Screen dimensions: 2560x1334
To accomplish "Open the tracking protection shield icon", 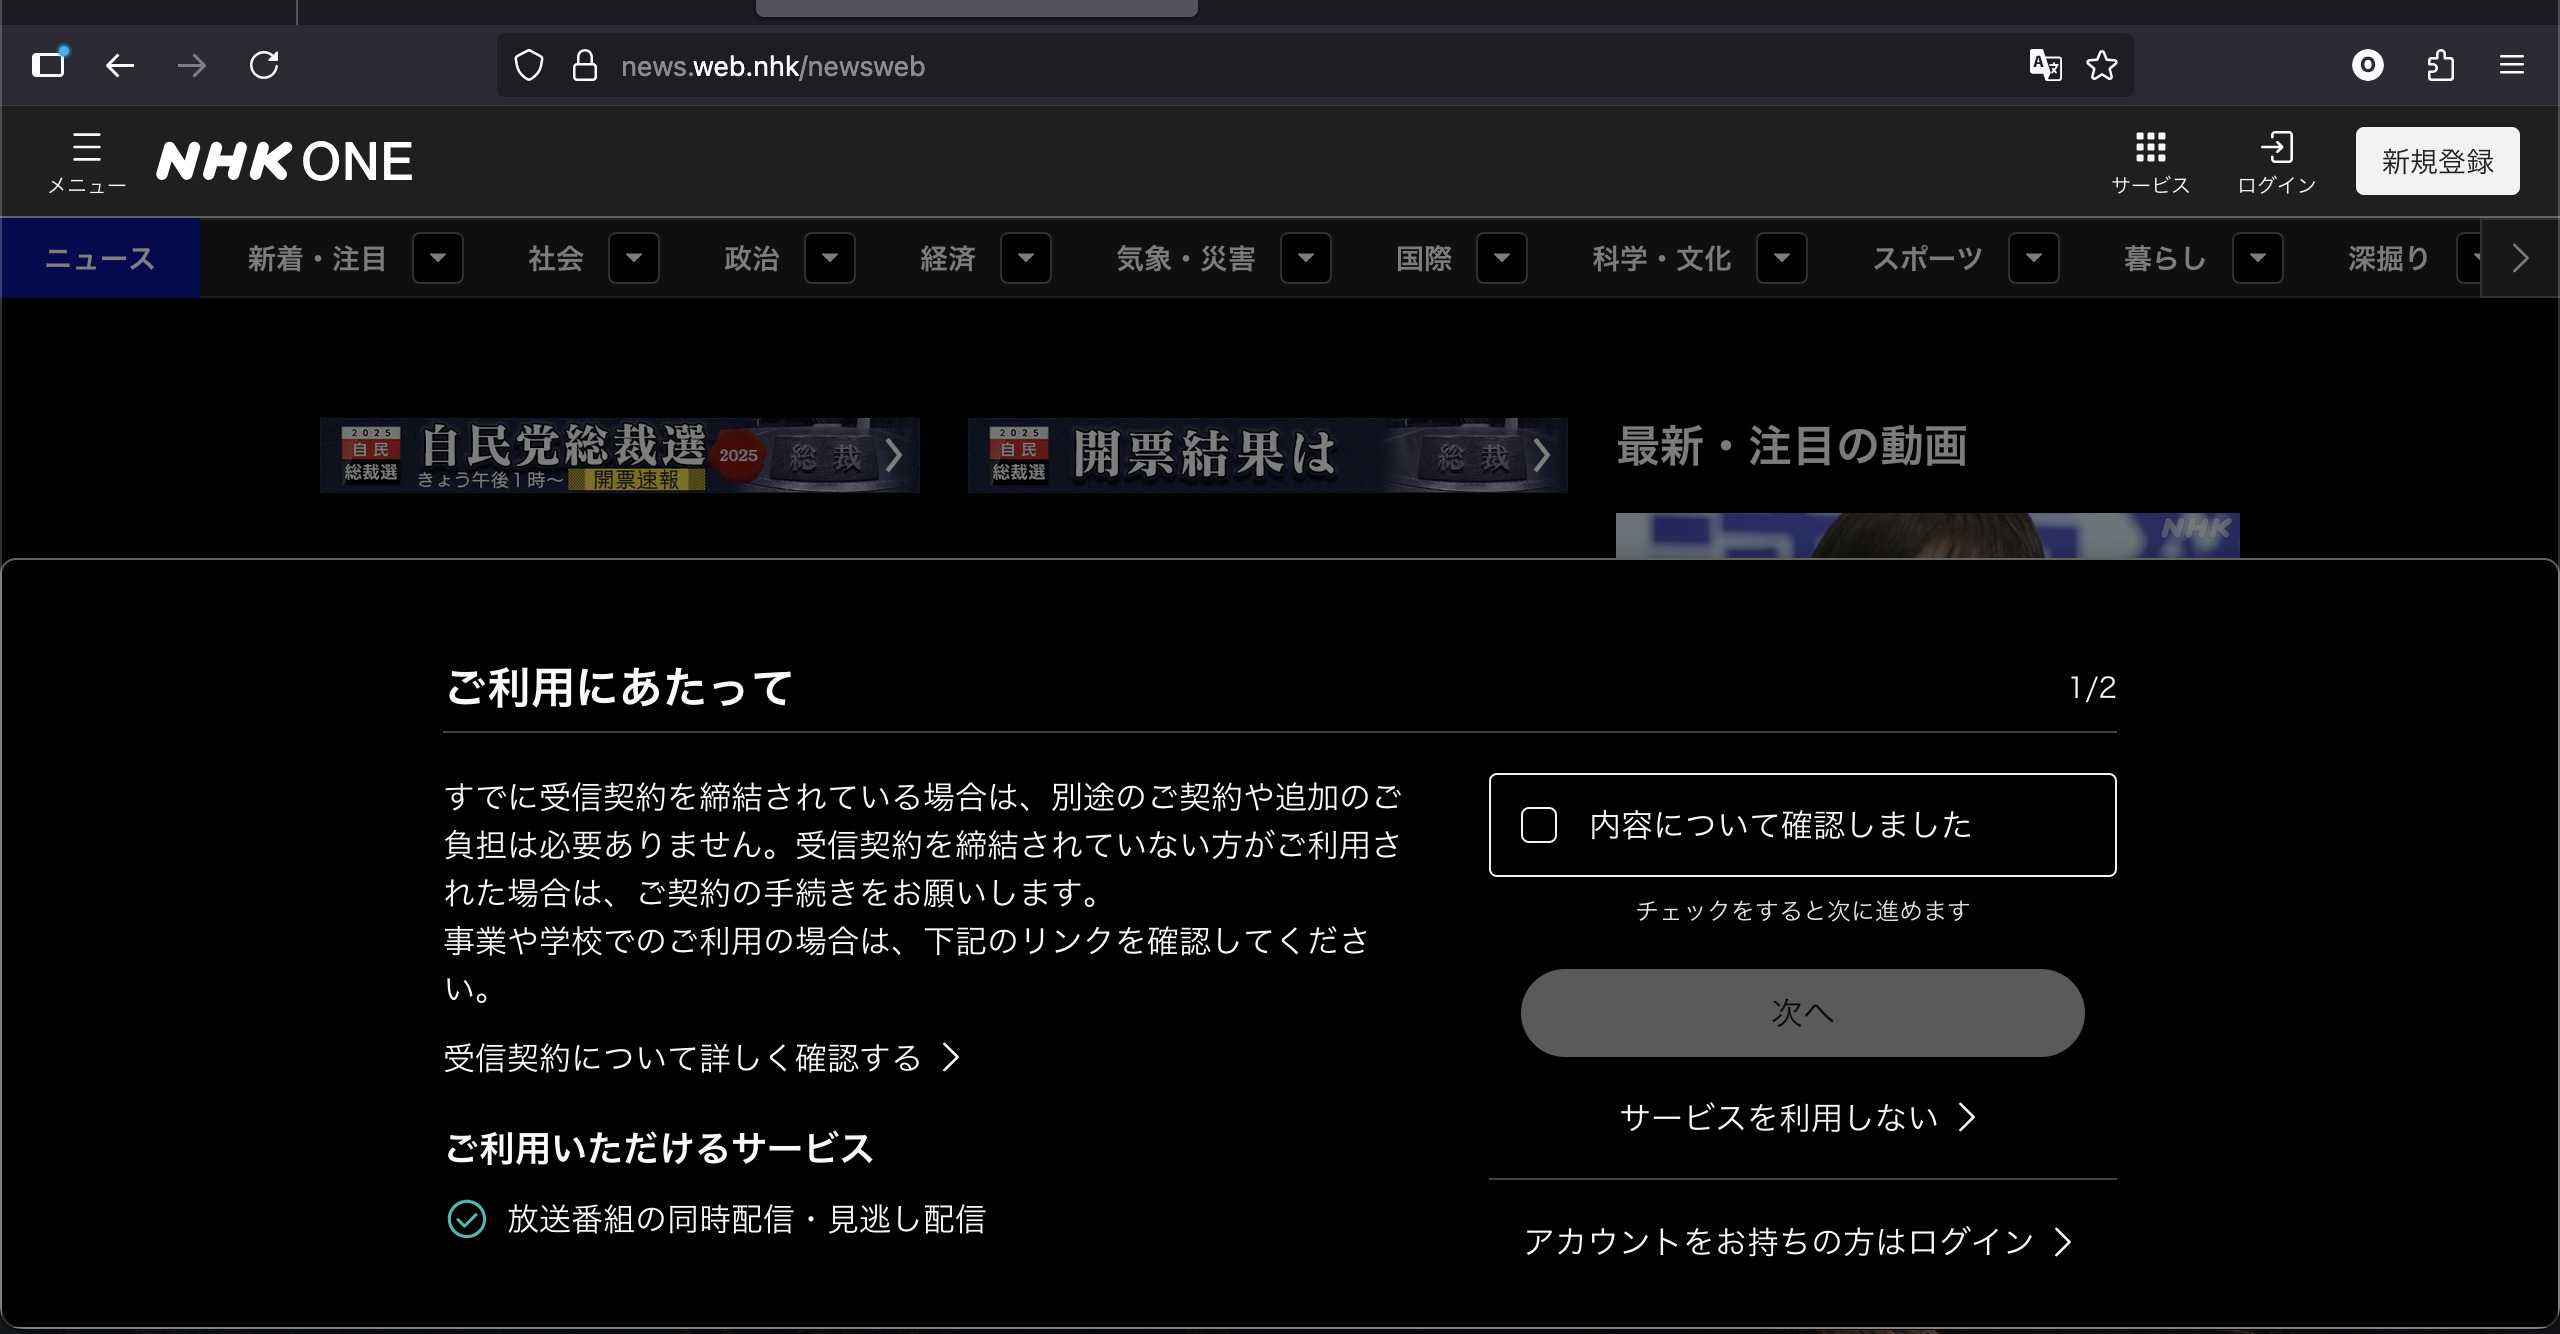I will [x=528, y=66].
